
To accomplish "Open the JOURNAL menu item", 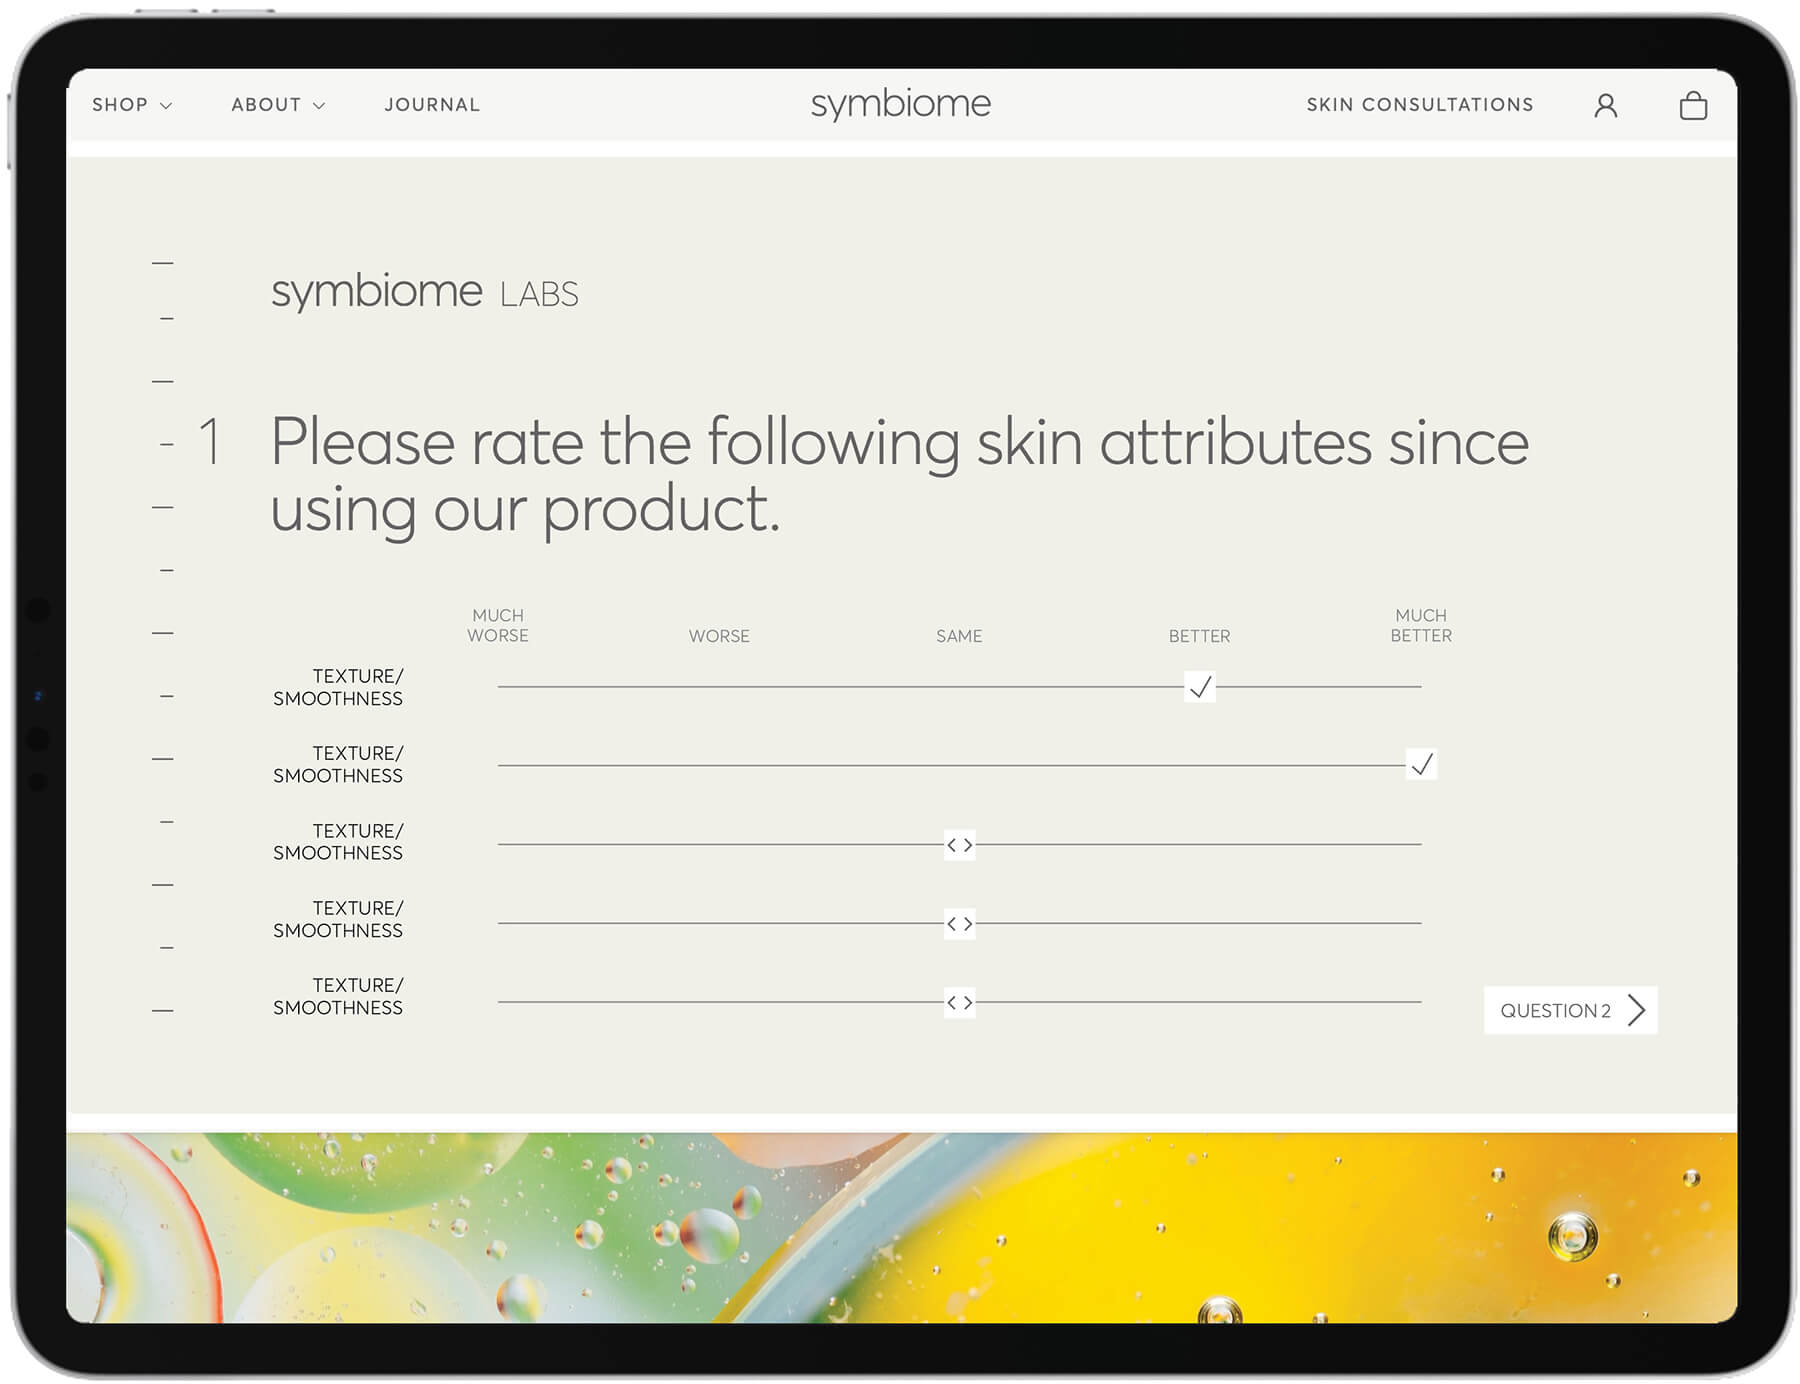I will pos(432,105).
